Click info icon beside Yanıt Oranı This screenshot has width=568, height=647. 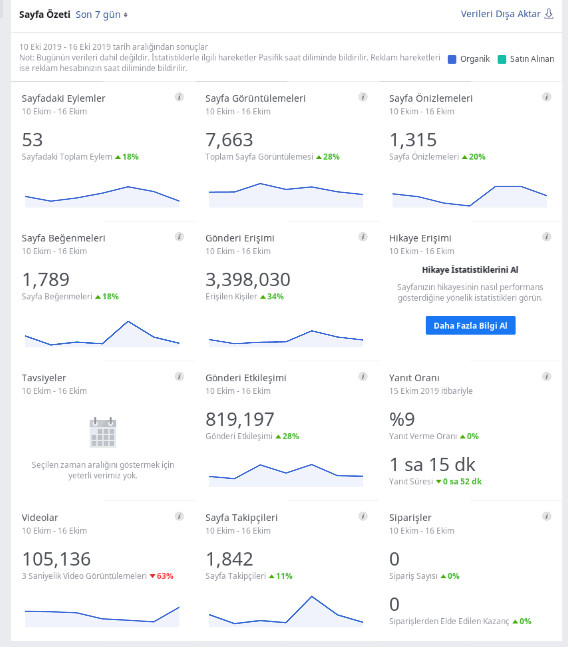click(547, 376)
